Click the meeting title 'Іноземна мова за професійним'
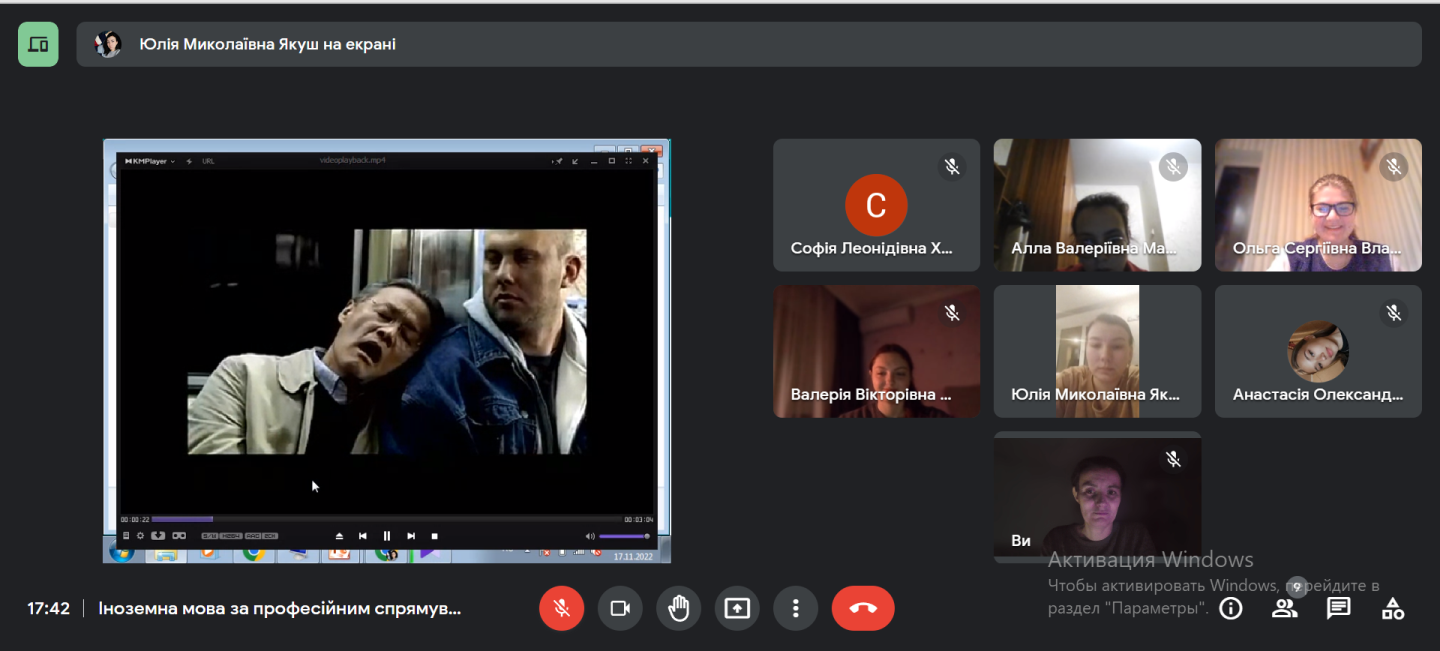 coord(280,608)
